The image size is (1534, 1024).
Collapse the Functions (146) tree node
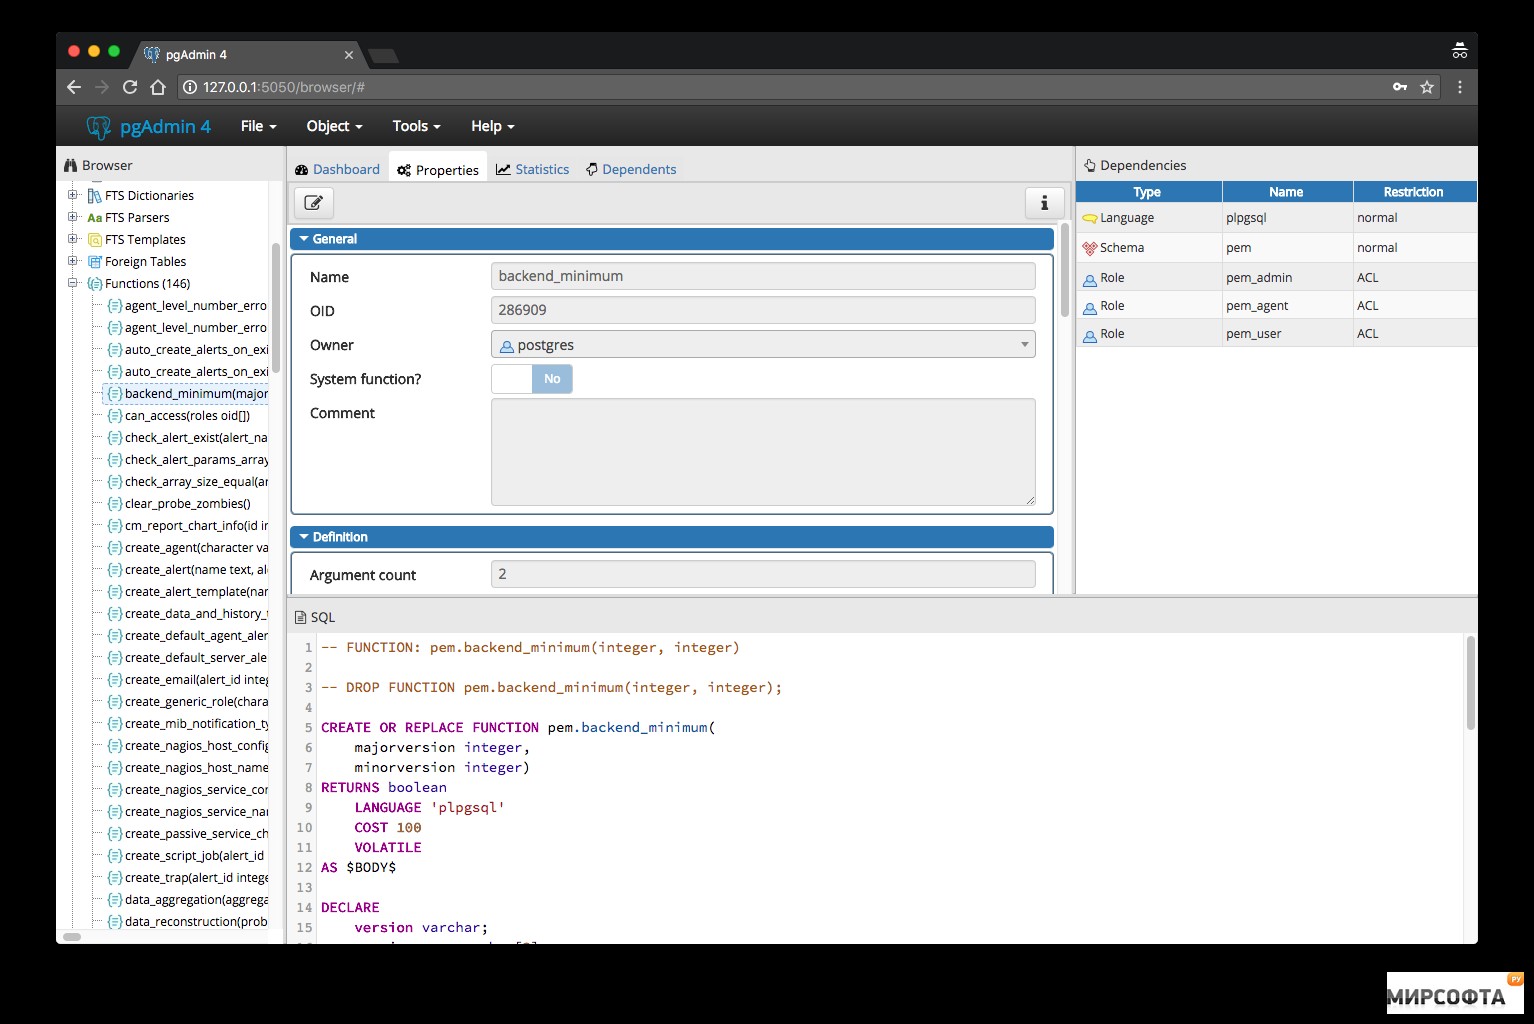tap(73, 283)
